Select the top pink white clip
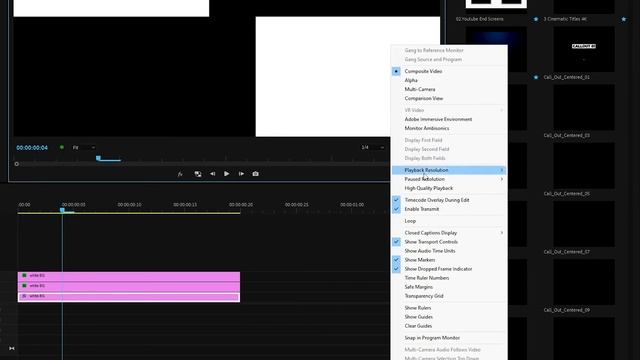Image resolution: width=640 pixels, height=360 pixels. point(129,276)
